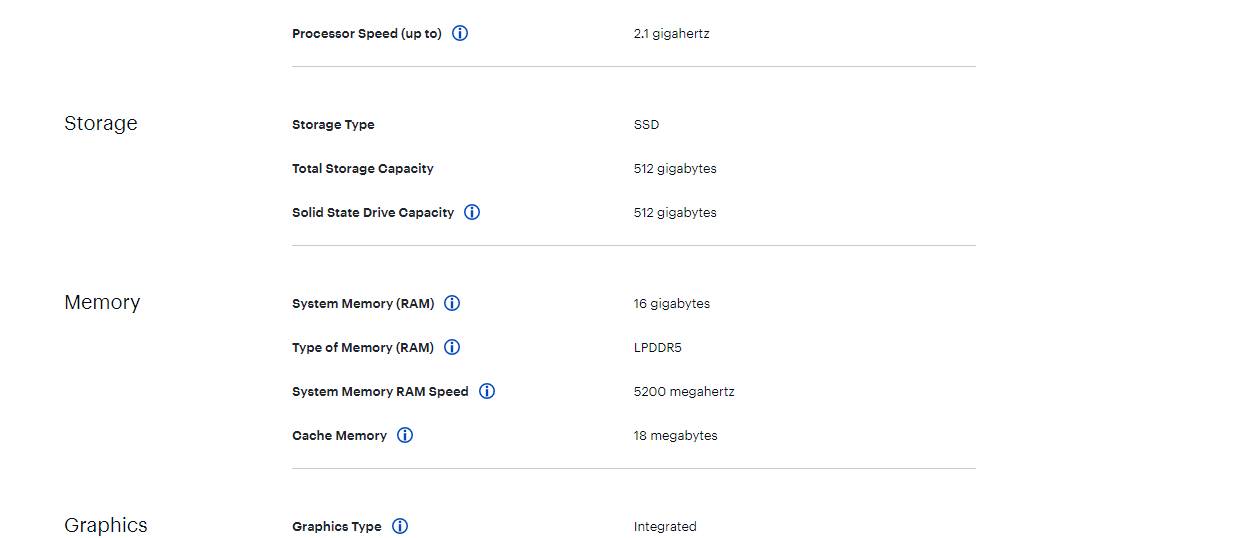Click the LPDDR5 memory type value

pos(658,347)
